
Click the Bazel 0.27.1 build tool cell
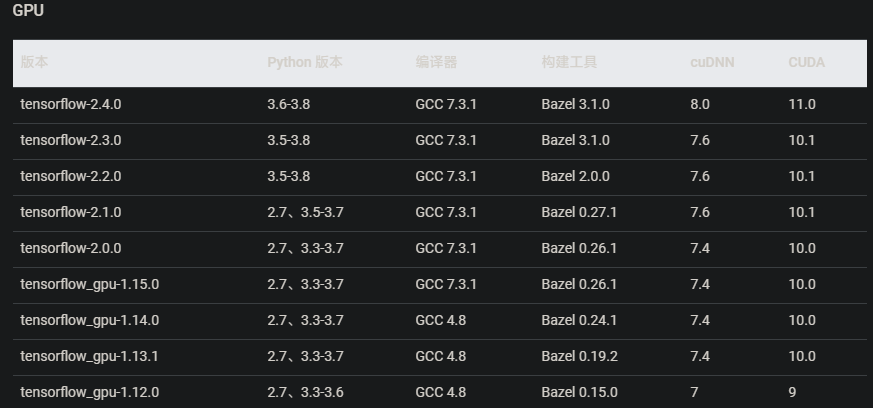(x=579, y=212)
